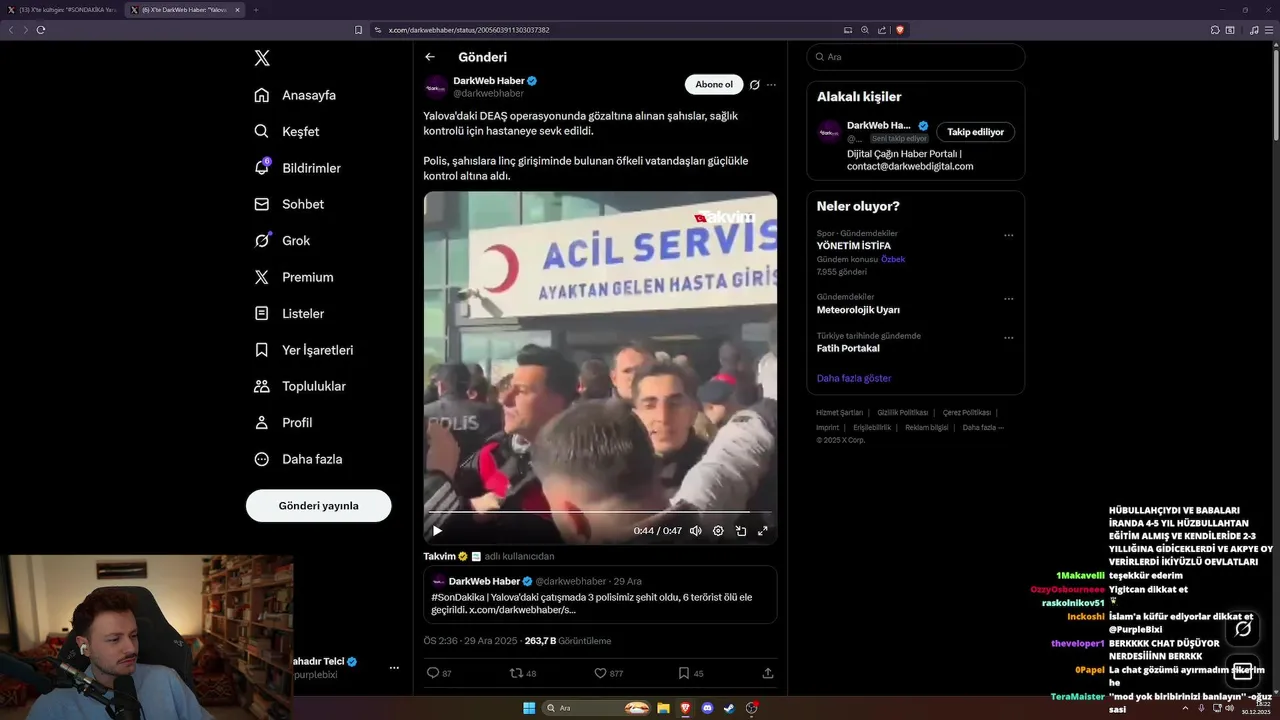Close the DarkWeb Haber tab
Image resolution: width=1280 pixels, height=720 pixels.
(237, 10)
